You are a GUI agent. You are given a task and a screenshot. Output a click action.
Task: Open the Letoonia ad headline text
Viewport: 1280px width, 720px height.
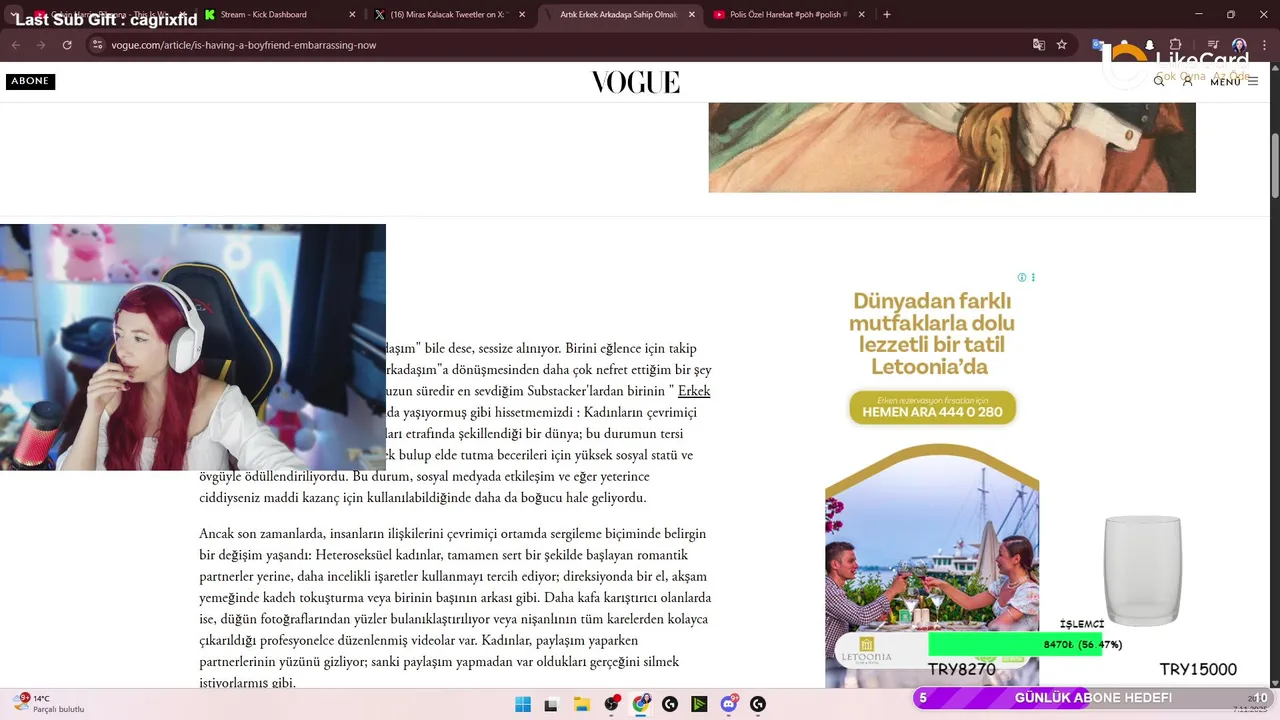(x=932, y=334)
